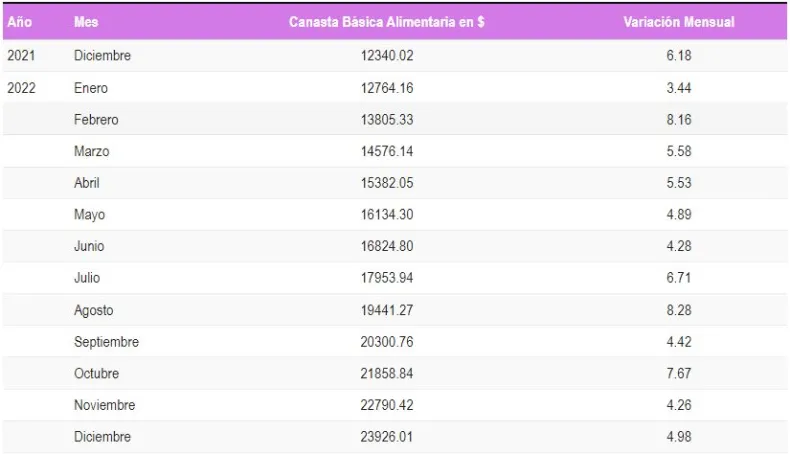Click the basket value 12340.02
This screenshot has height=454, width=790.
pos(387,56)
